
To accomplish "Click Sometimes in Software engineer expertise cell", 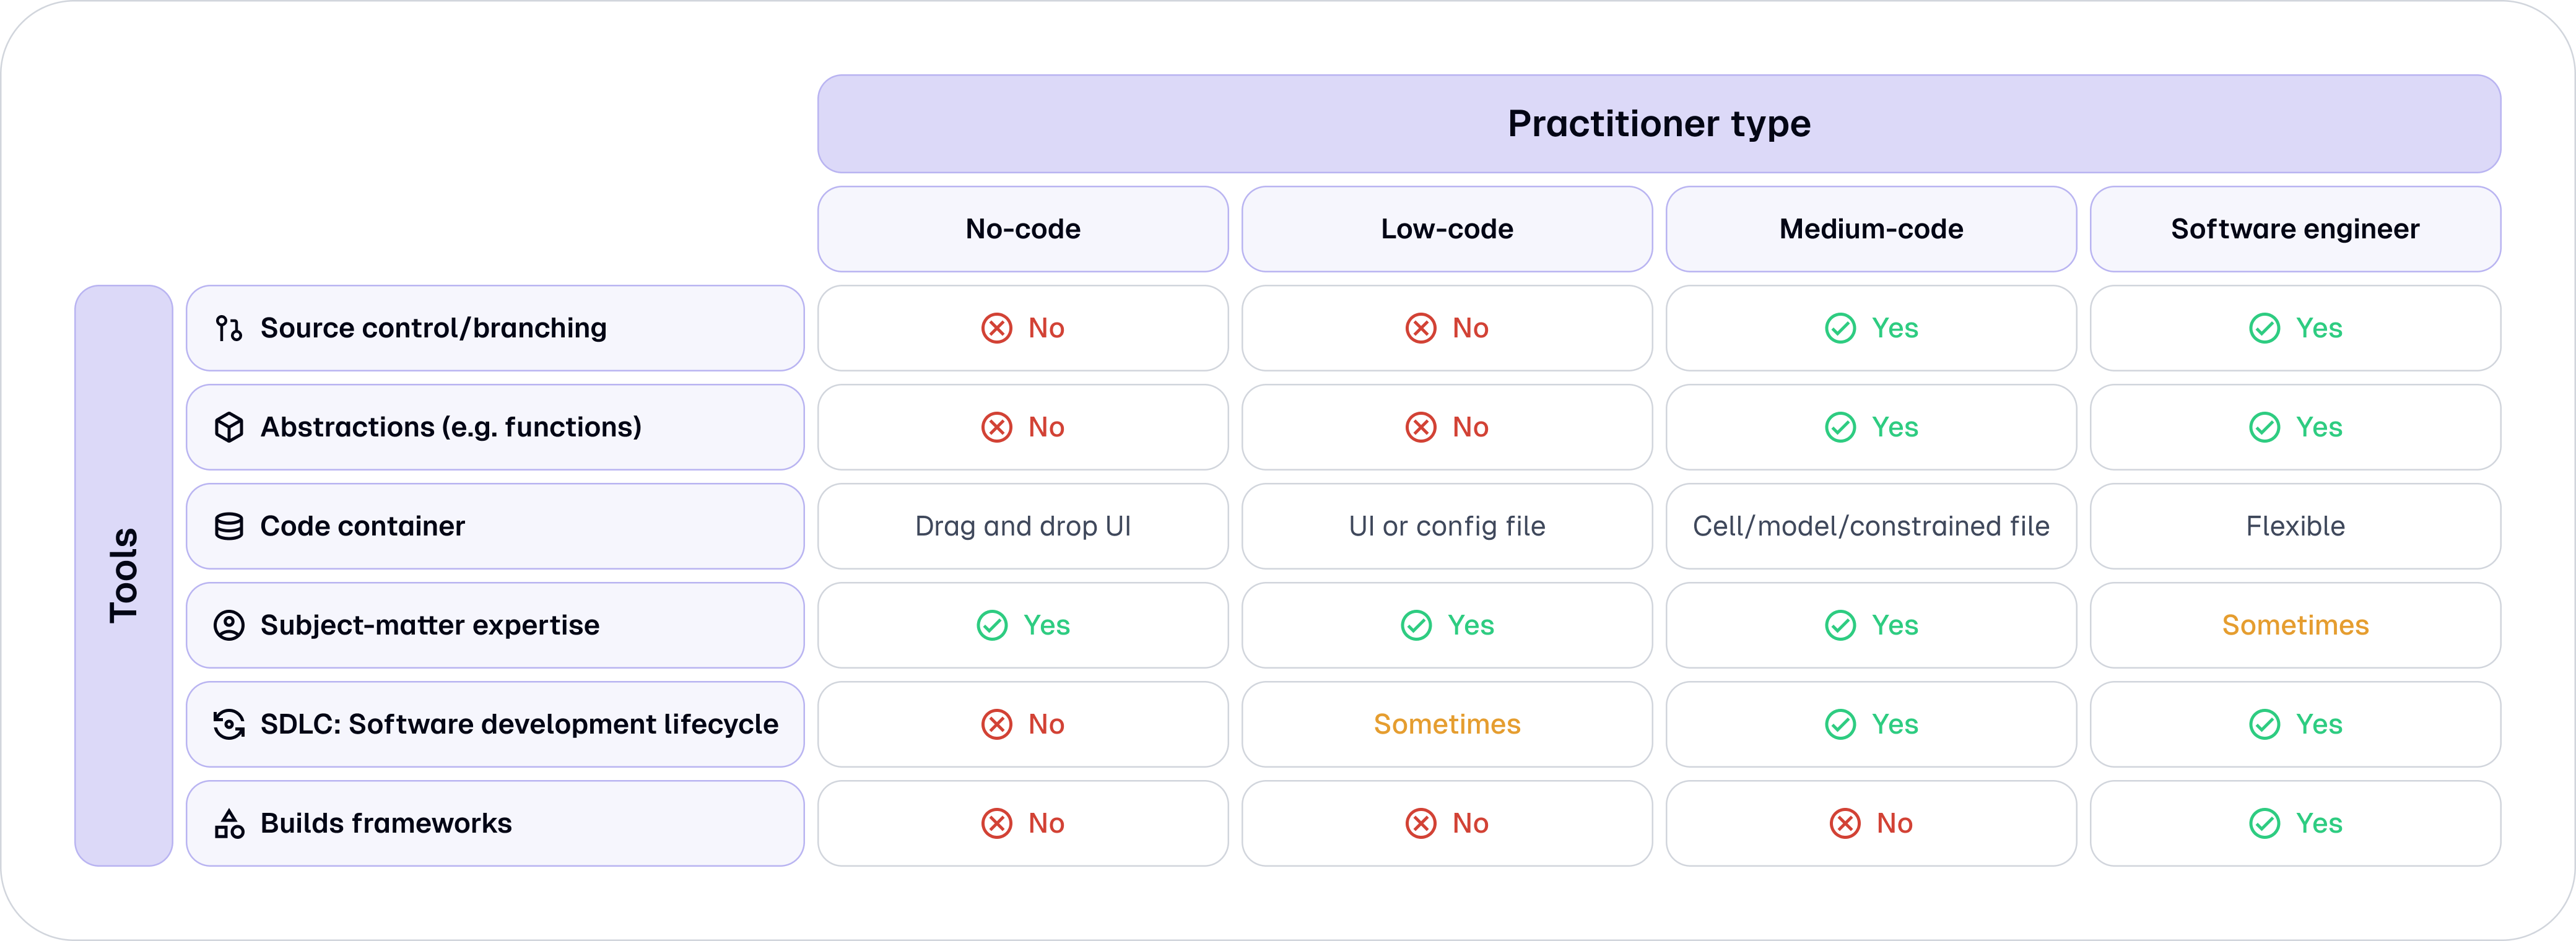I will [2295, 625].
